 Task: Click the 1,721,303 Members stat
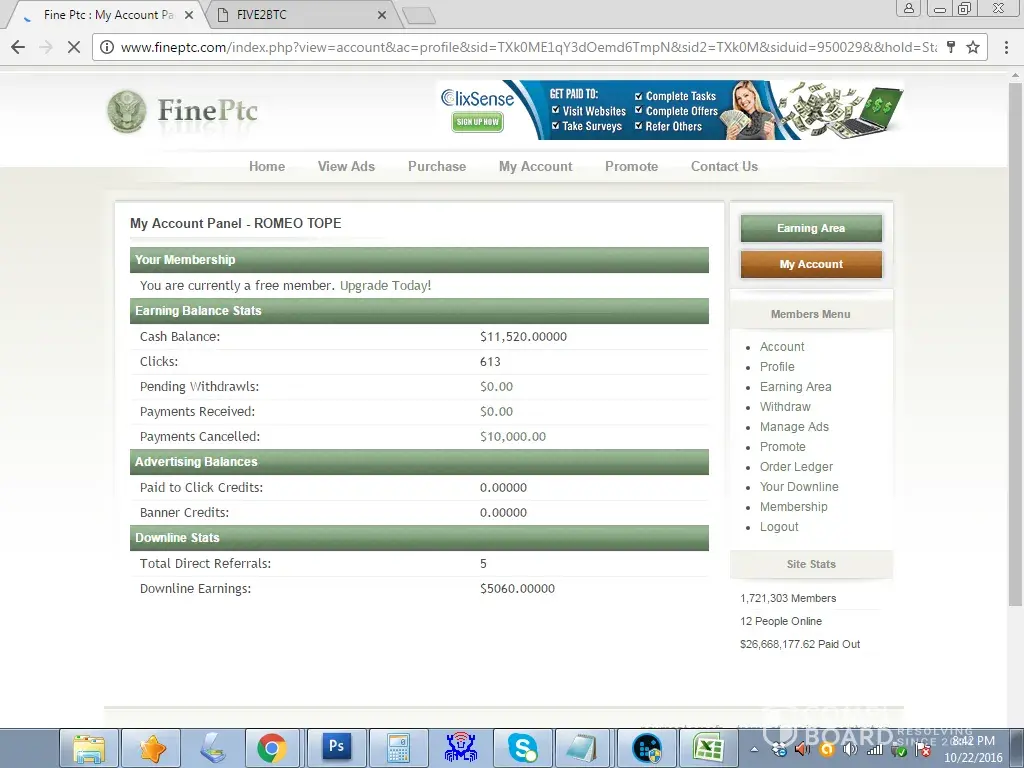click(788, 598)
